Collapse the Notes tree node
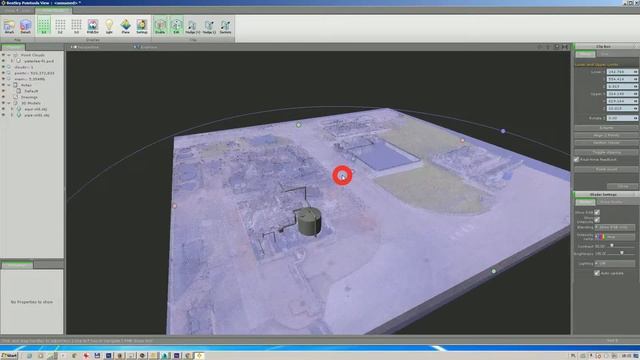This screenshot has width=640, height=360. [x=9, y=85]
